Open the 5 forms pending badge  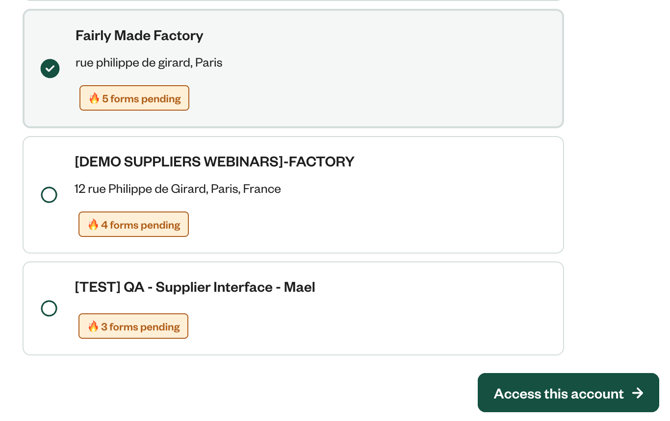point(134,98)
